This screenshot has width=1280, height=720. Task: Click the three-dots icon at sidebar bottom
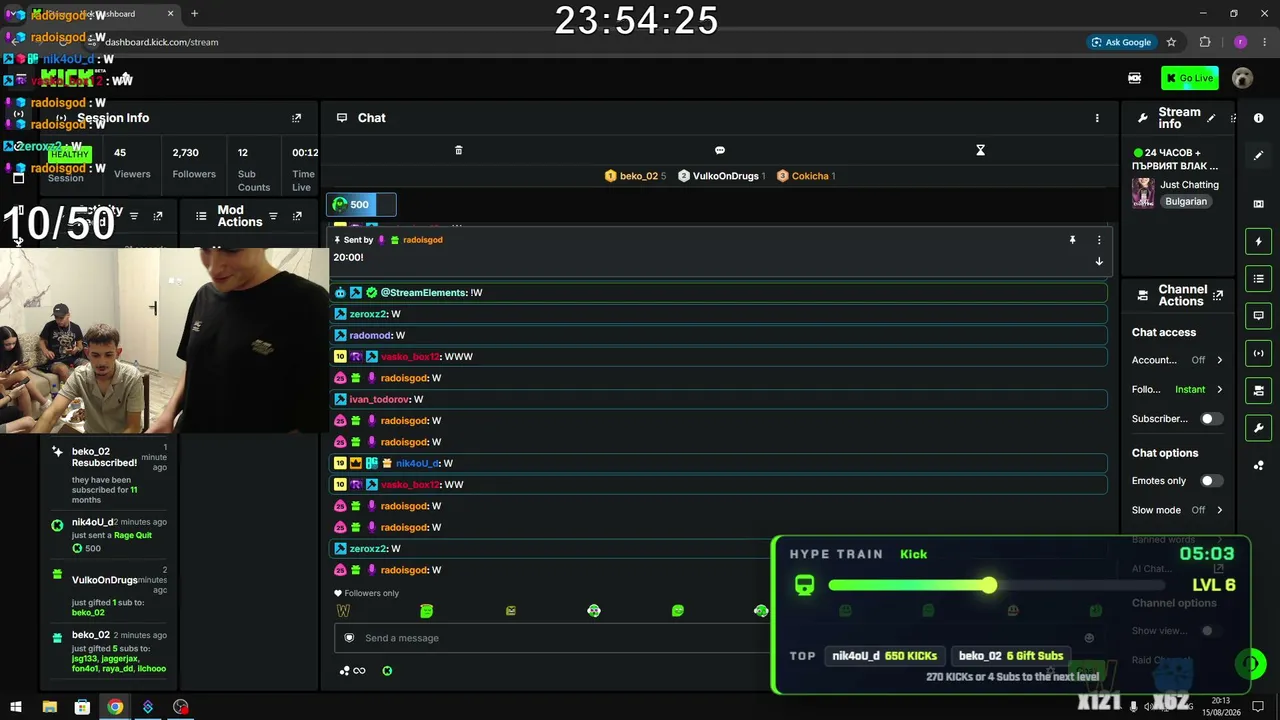pyautogui.click(x=1259, y=466)
